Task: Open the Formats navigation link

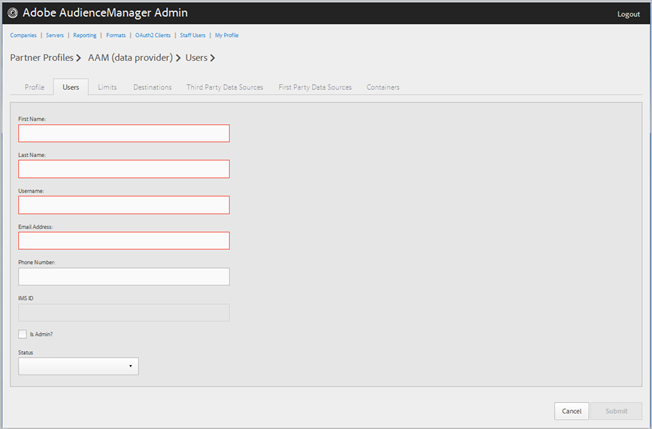Action: tap(116, 35)
